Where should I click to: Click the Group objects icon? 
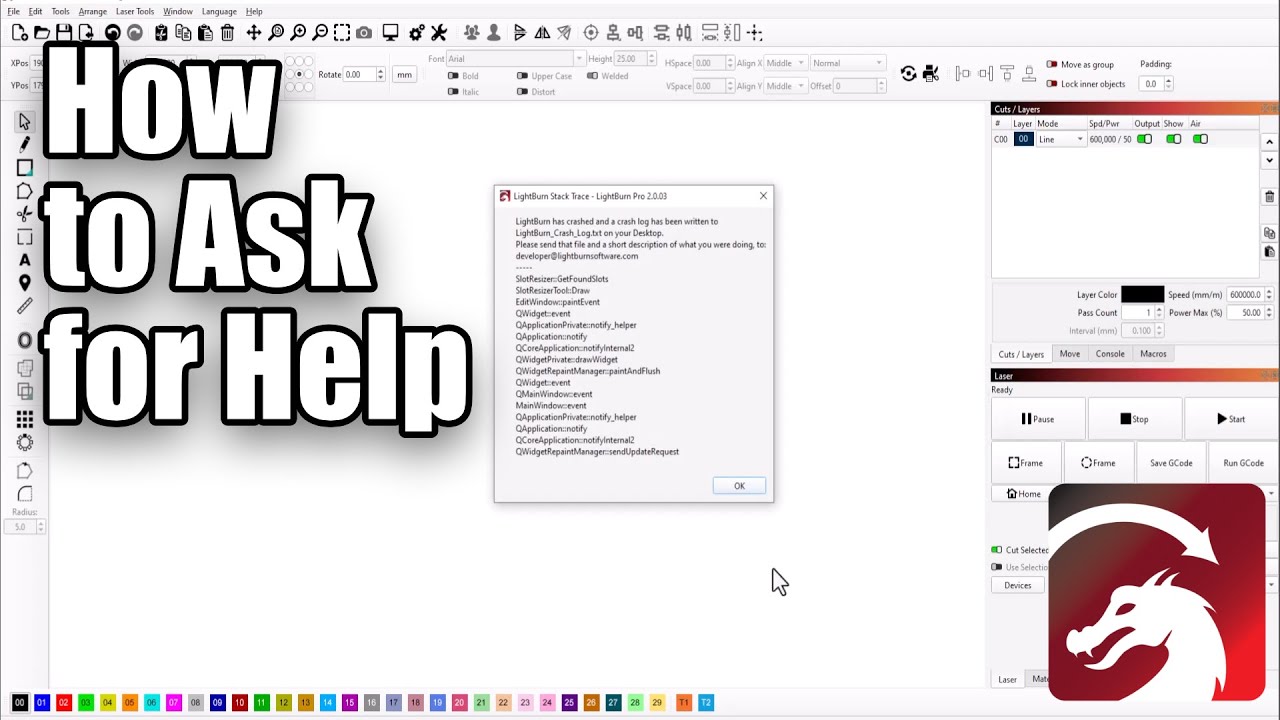point(471,33)
